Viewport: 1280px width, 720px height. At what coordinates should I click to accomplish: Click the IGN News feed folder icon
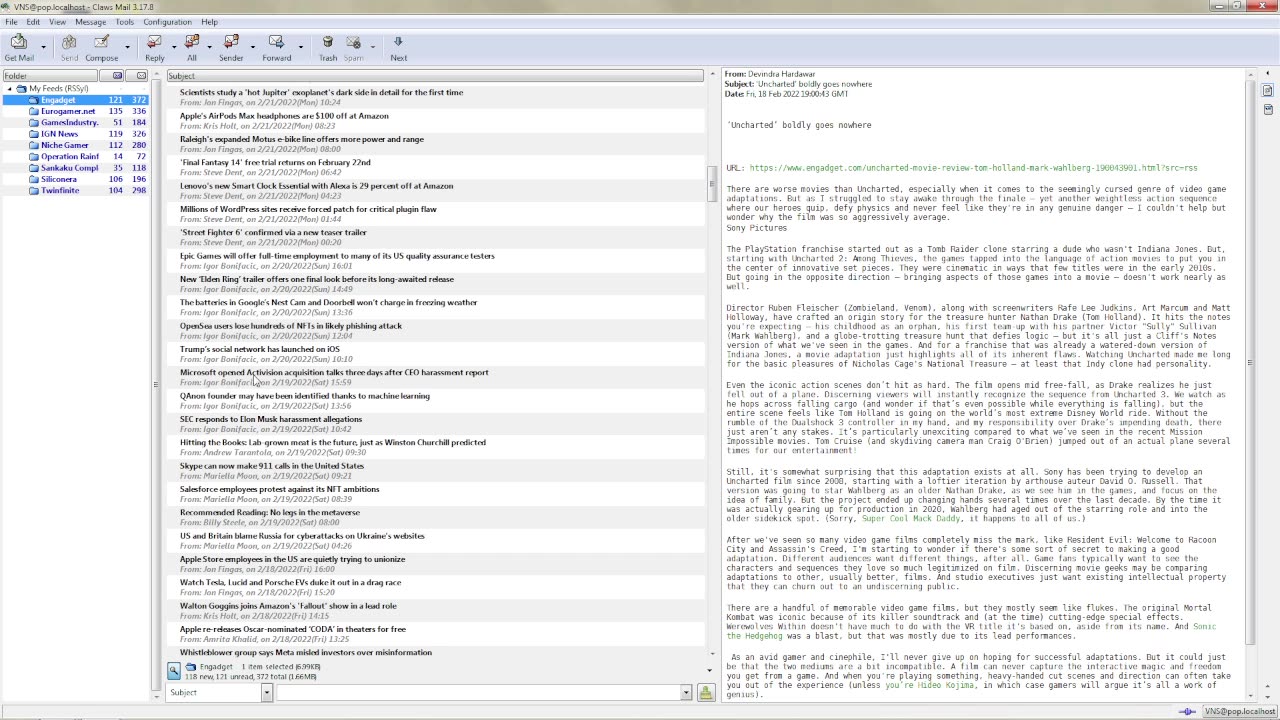click(x=34, y=134)
